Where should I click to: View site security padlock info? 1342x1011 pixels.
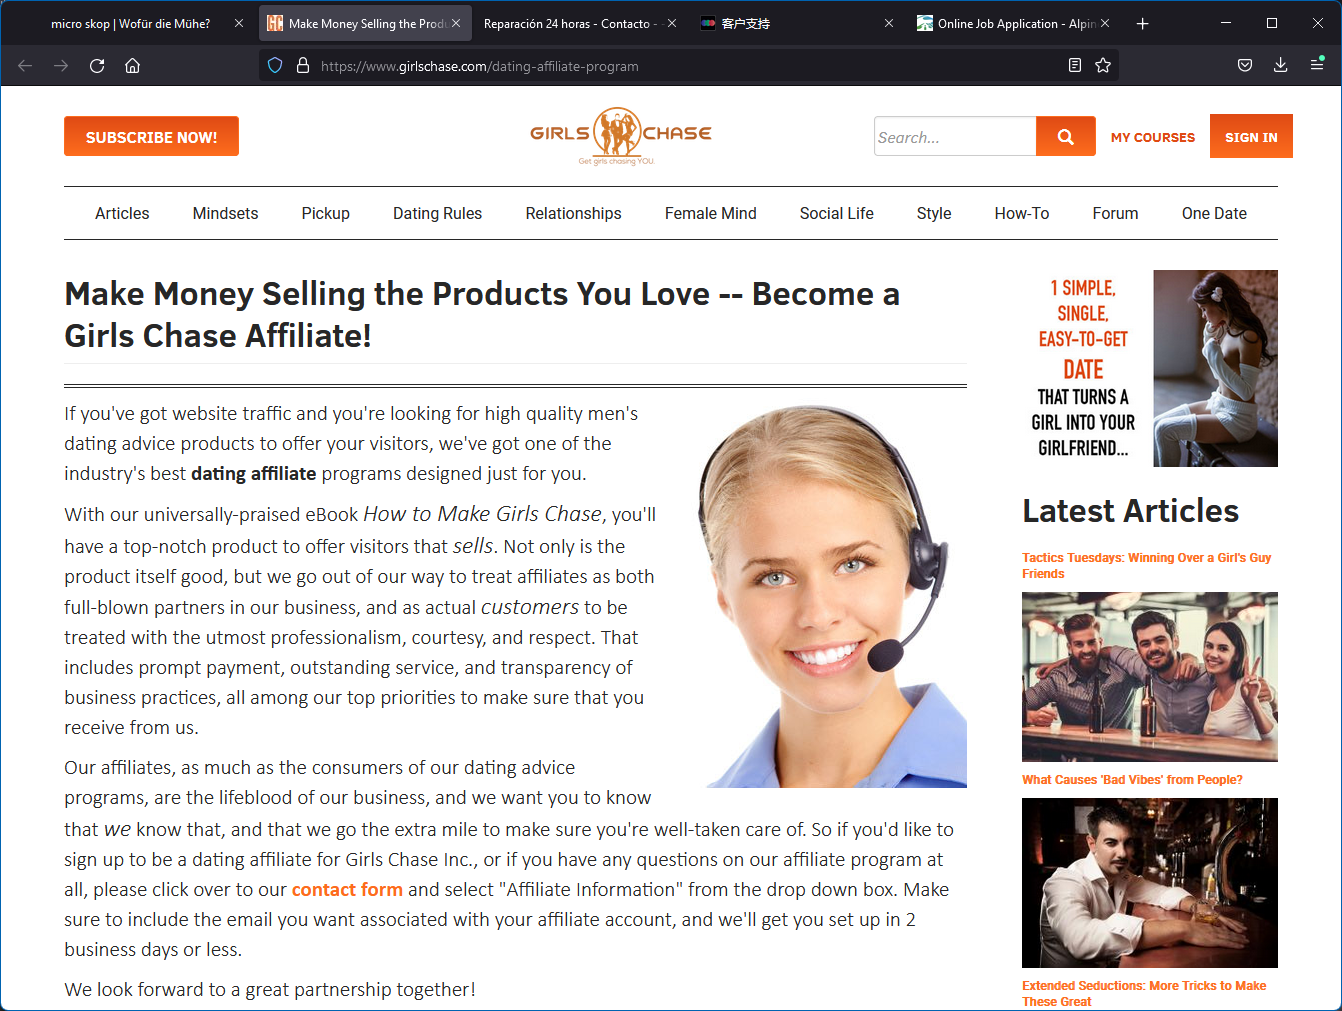[x=302, y=65]
